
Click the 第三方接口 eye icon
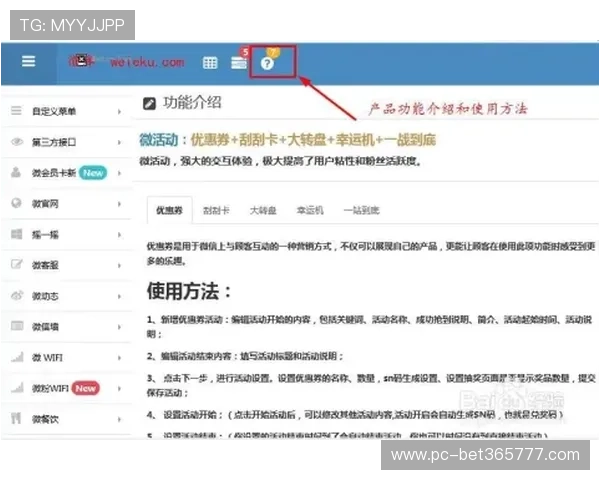[x=16, y=142]
